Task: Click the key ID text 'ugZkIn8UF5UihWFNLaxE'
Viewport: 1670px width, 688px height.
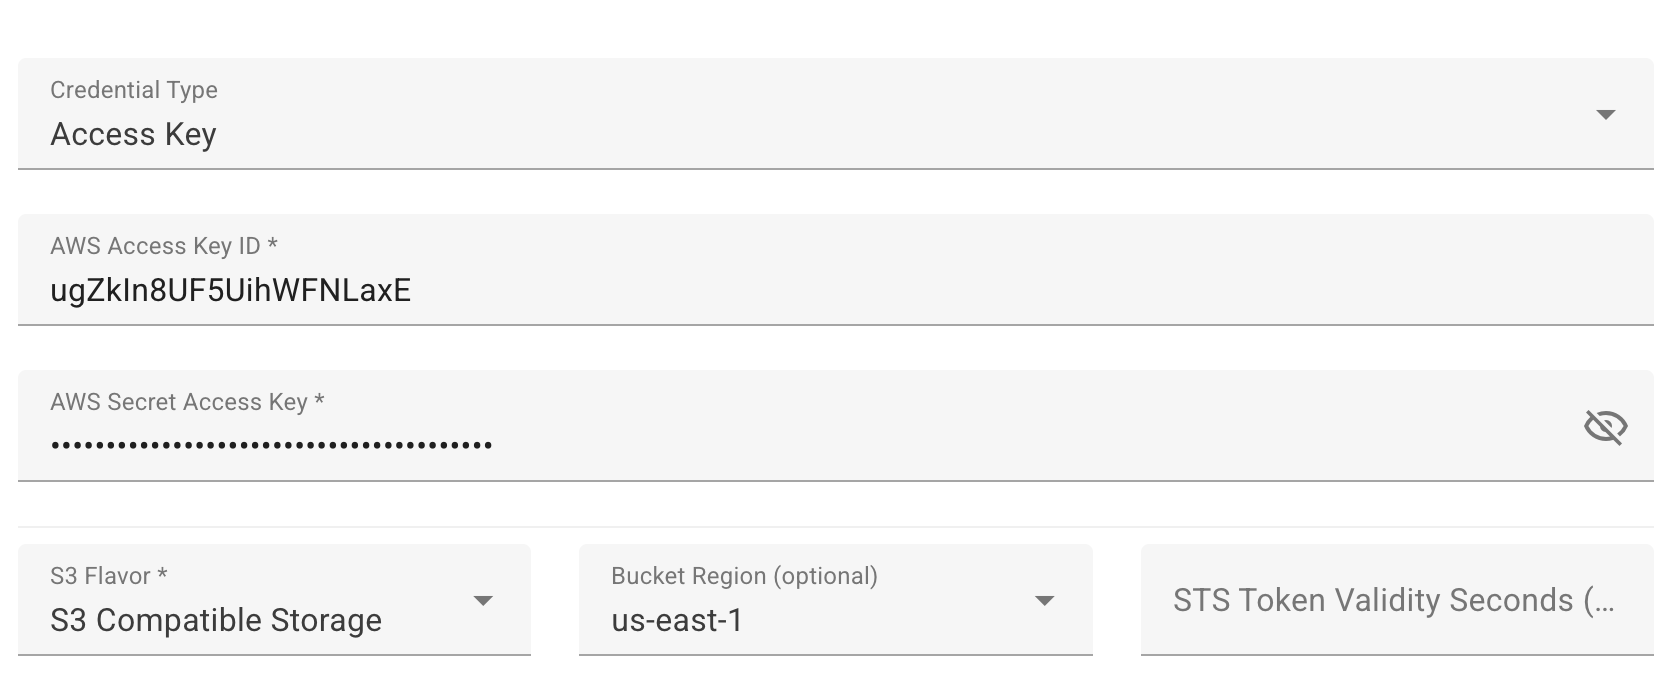Action: pos(230,291)
